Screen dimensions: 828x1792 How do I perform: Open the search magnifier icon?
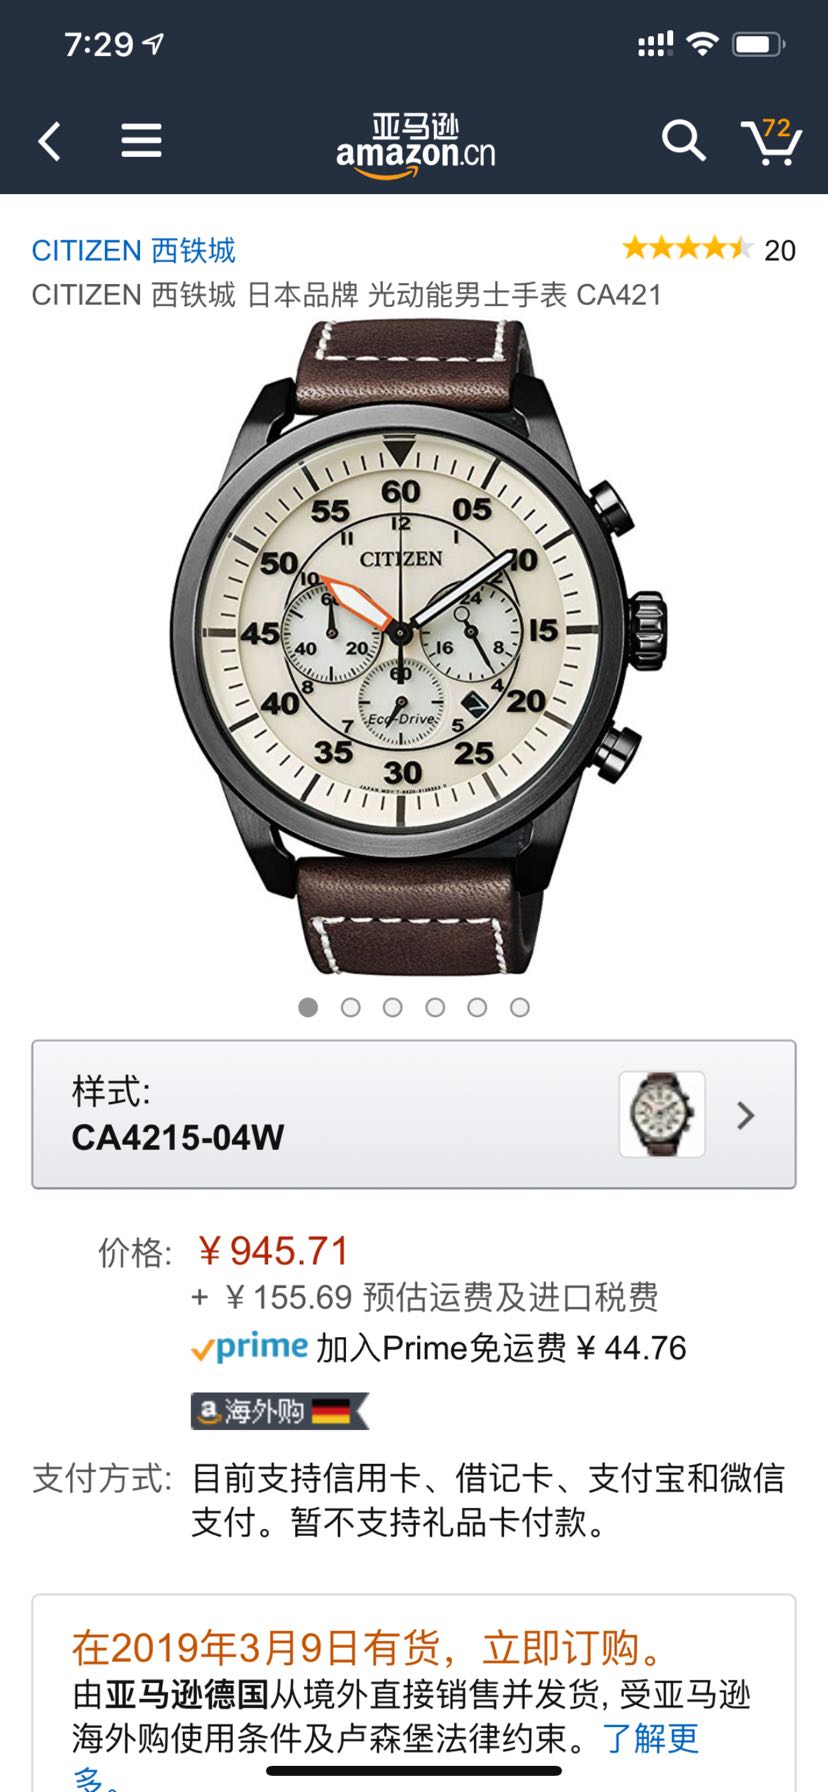click(683, 141)
